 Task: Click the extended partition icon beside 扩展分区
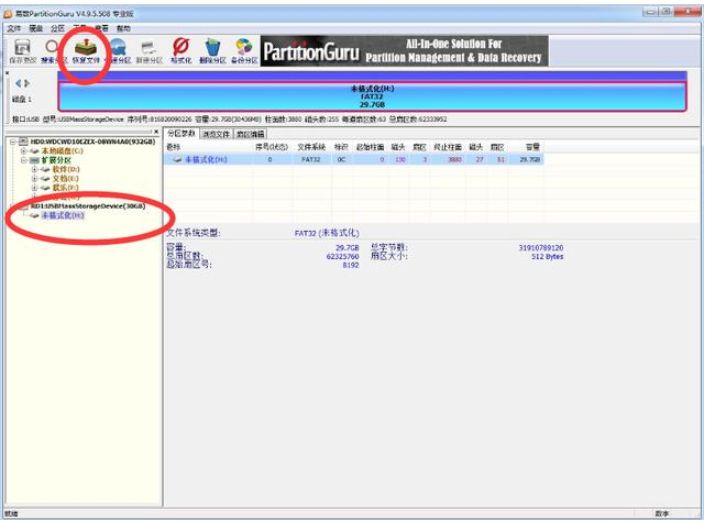34,160
